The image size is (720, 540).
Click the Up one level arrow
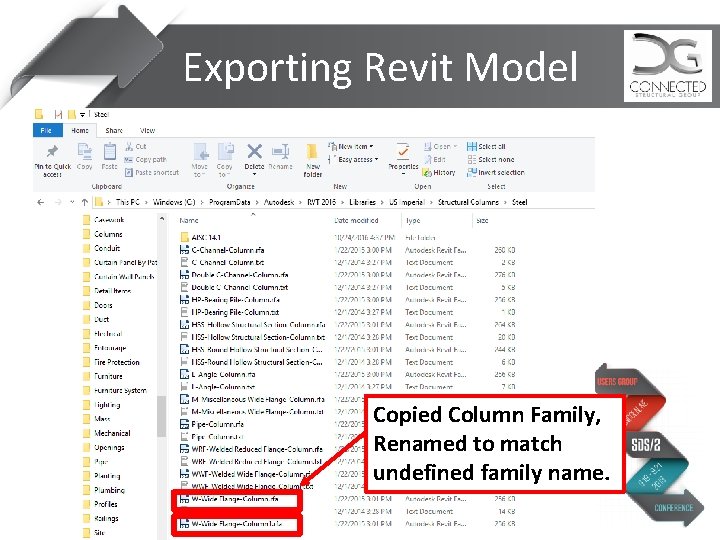(x=84, y=202)
